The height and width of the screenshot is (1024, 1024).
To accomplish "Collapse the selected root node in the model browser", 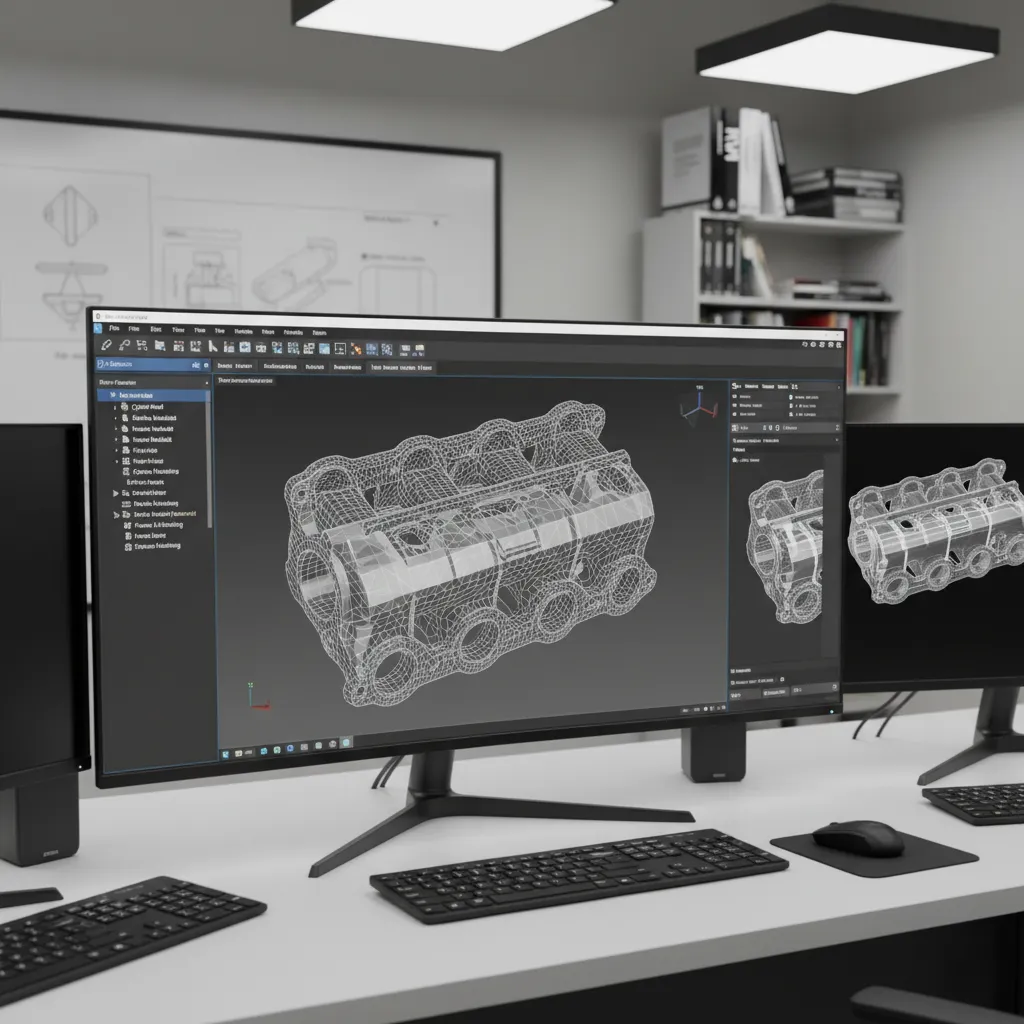I will pyautogui.click(x=112, y=395).
